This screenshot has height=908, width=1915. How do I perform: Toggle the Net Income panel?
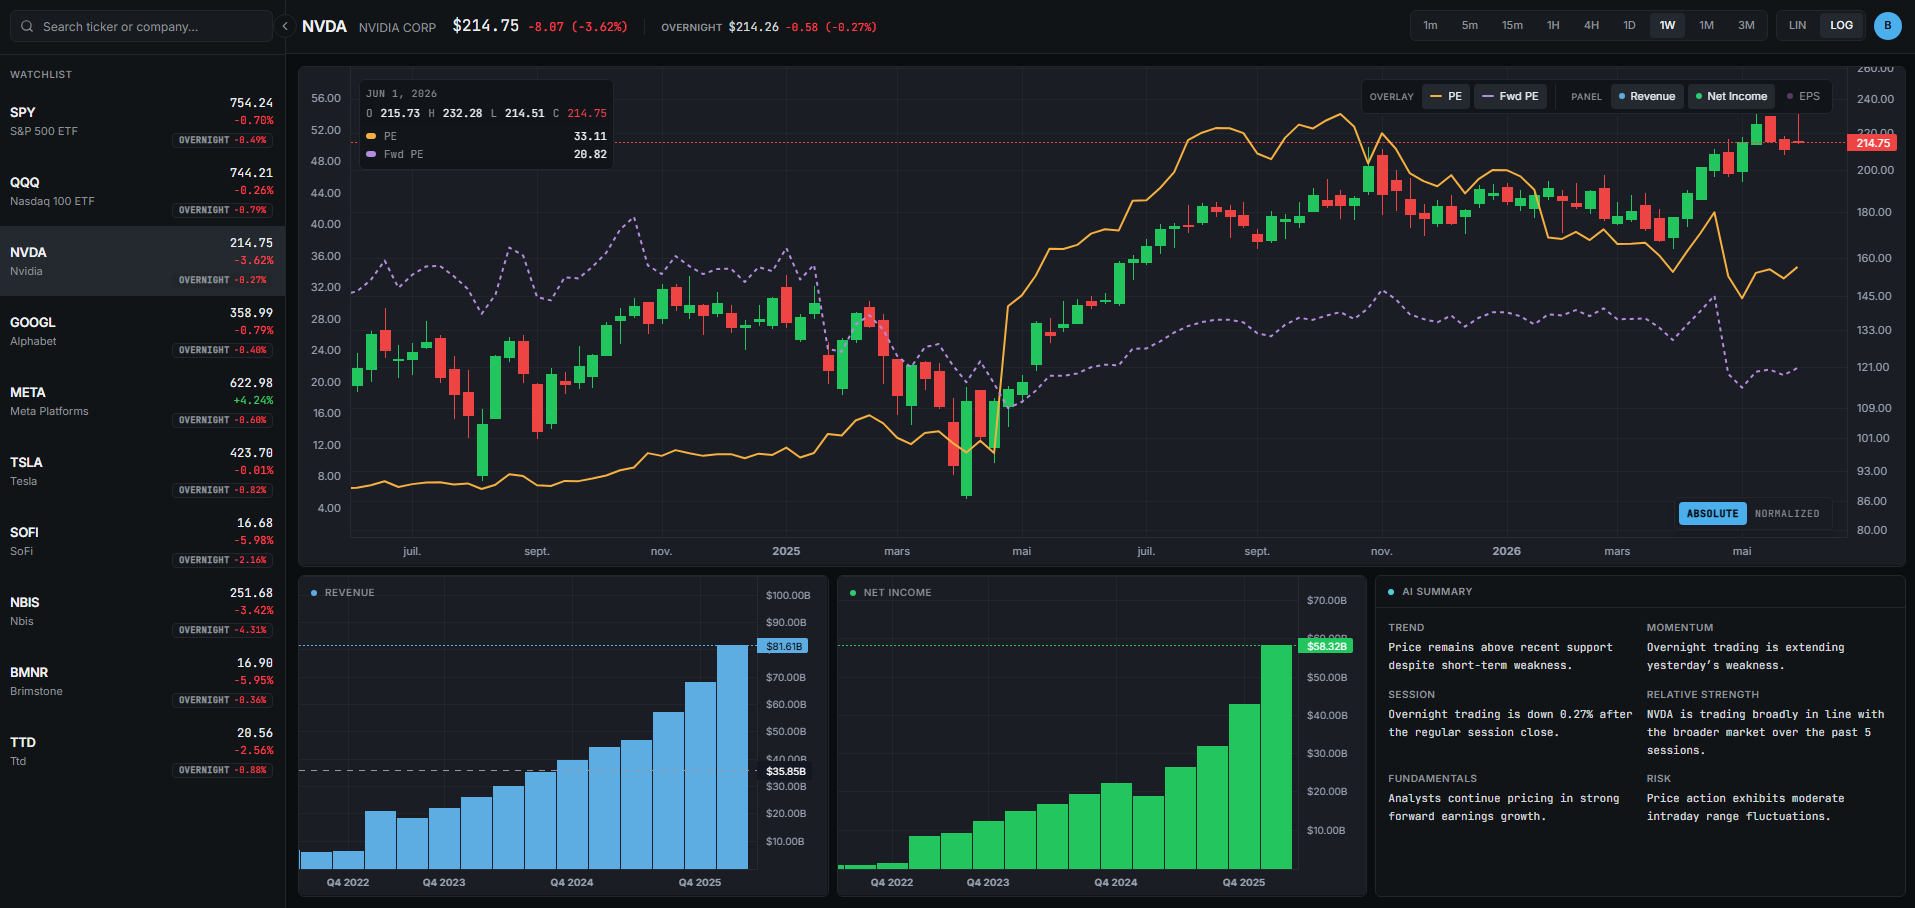1731,97
